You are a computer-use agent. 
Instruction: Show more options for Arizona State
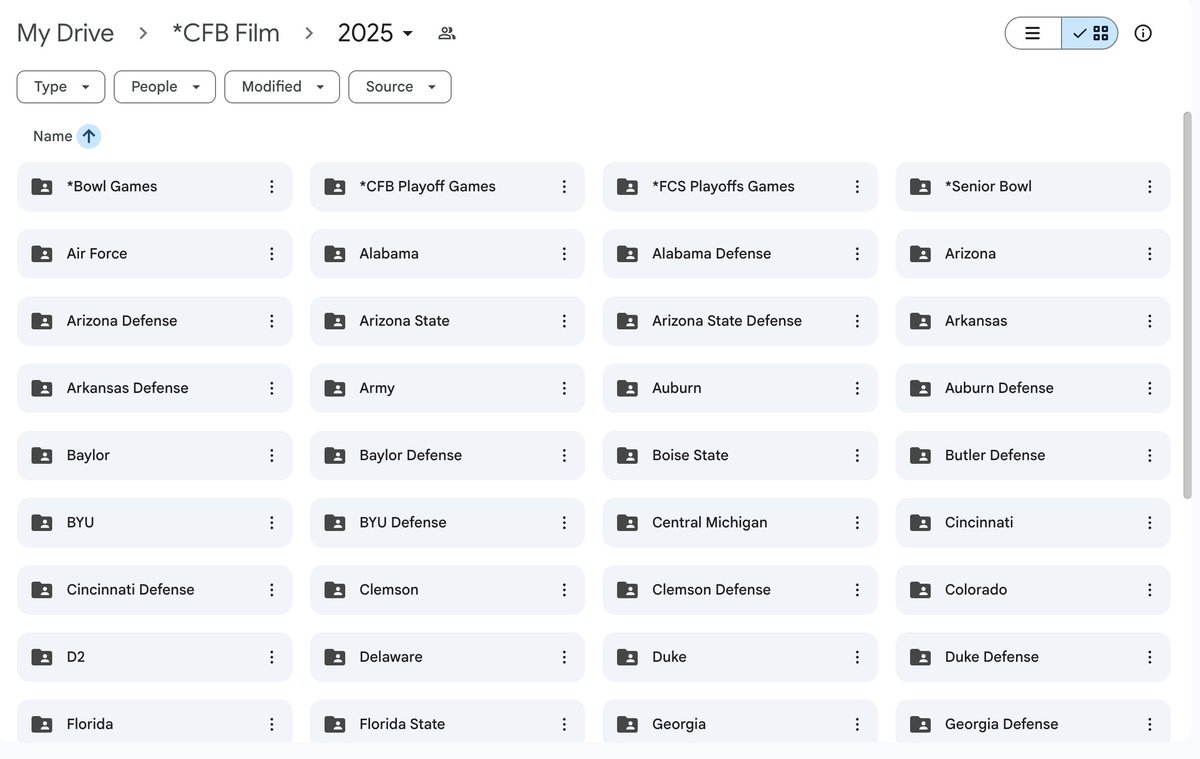(564, 321)
